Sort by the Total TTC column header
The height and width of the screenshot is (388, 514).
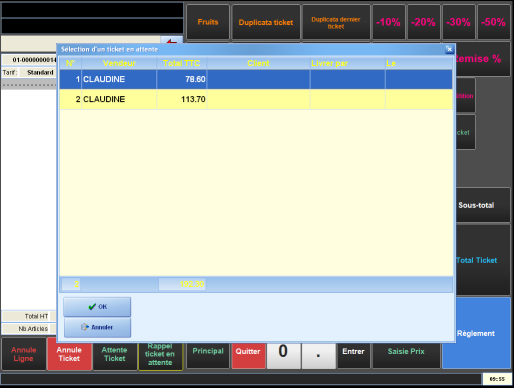click(x=182, y=63)
